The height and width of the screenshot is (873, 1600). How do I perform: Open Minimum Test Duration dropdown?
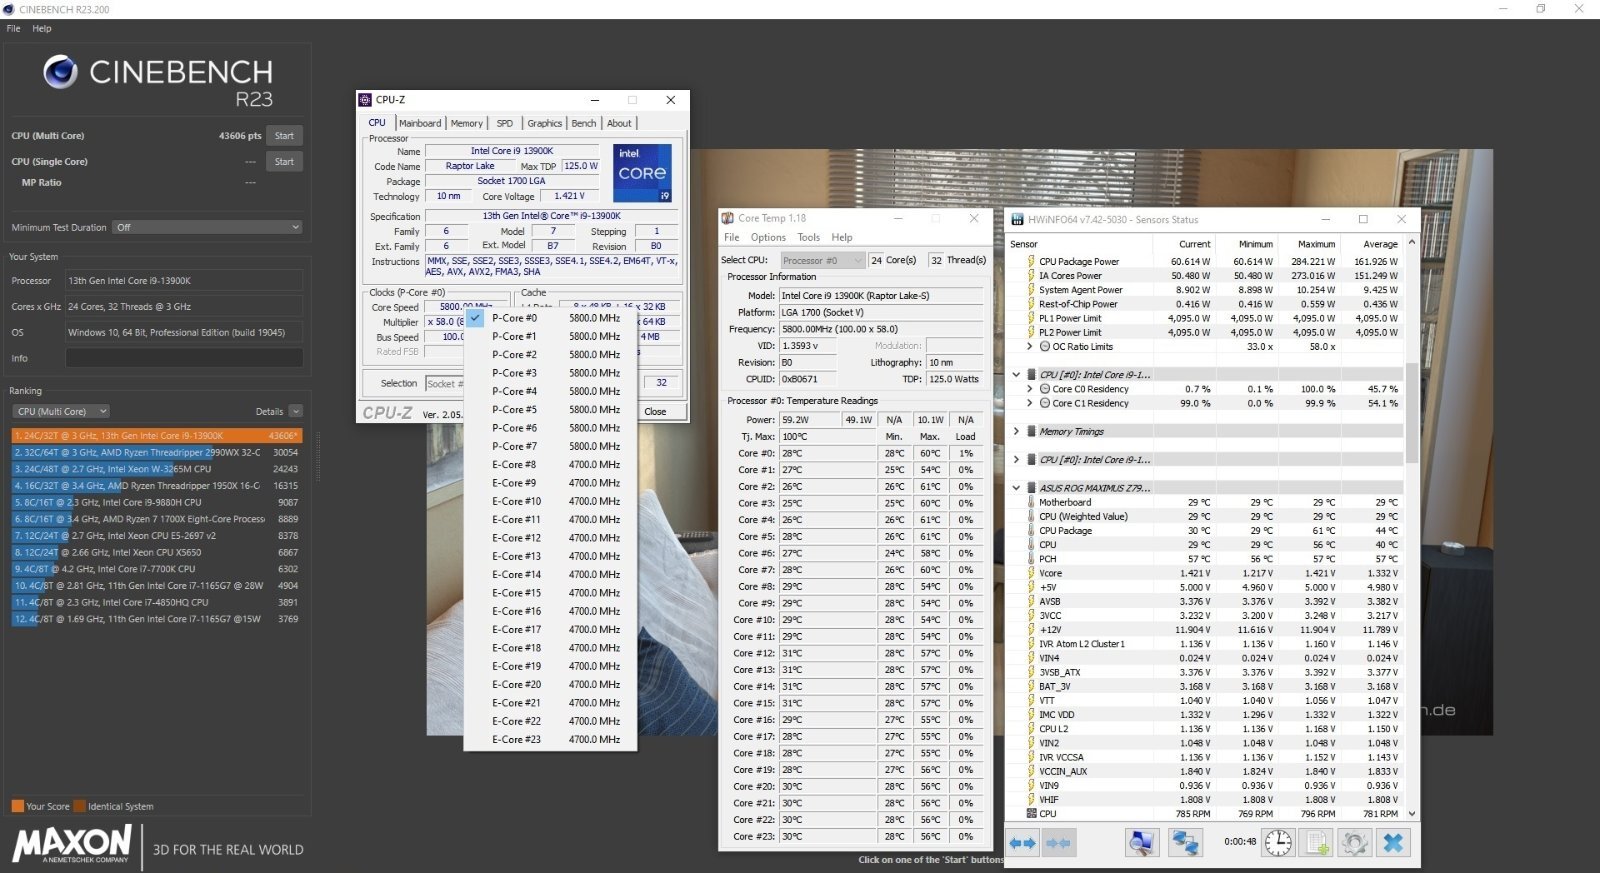(208, 227)
